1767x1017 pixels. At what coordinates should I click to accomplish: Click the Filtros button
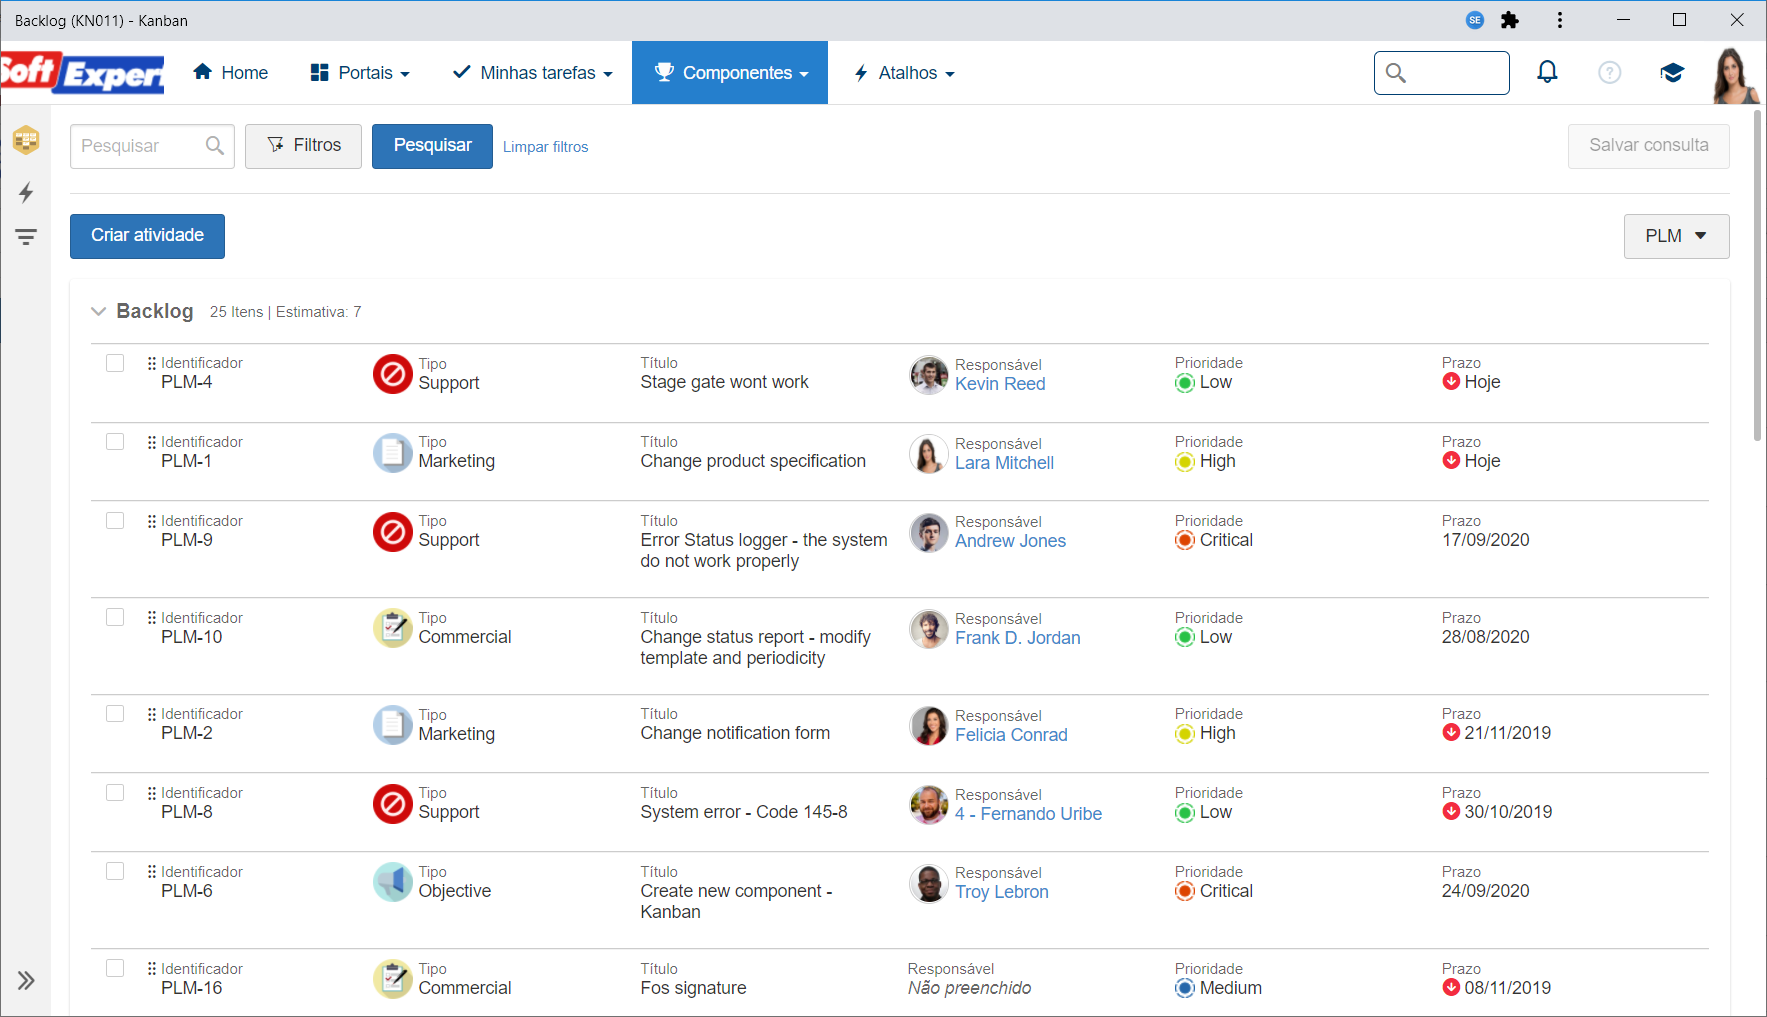(303, 146)
